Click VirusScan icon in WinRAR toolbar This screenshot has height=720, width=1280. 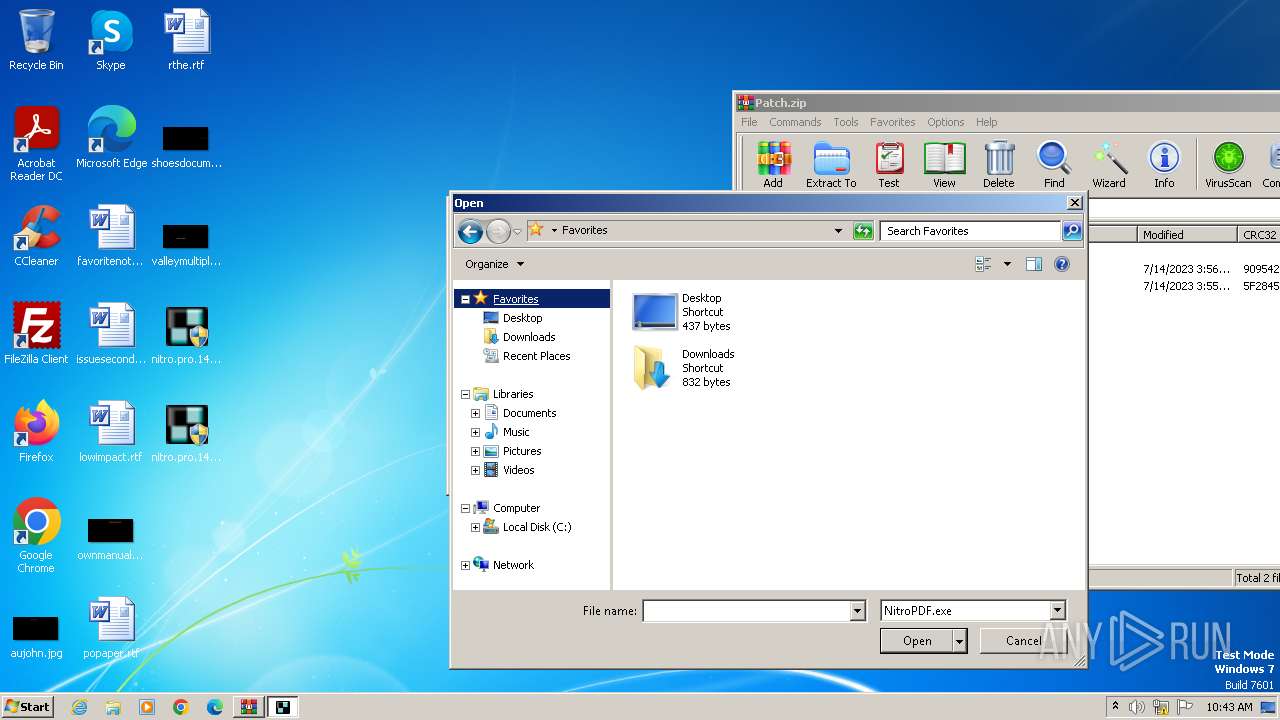1228,164
